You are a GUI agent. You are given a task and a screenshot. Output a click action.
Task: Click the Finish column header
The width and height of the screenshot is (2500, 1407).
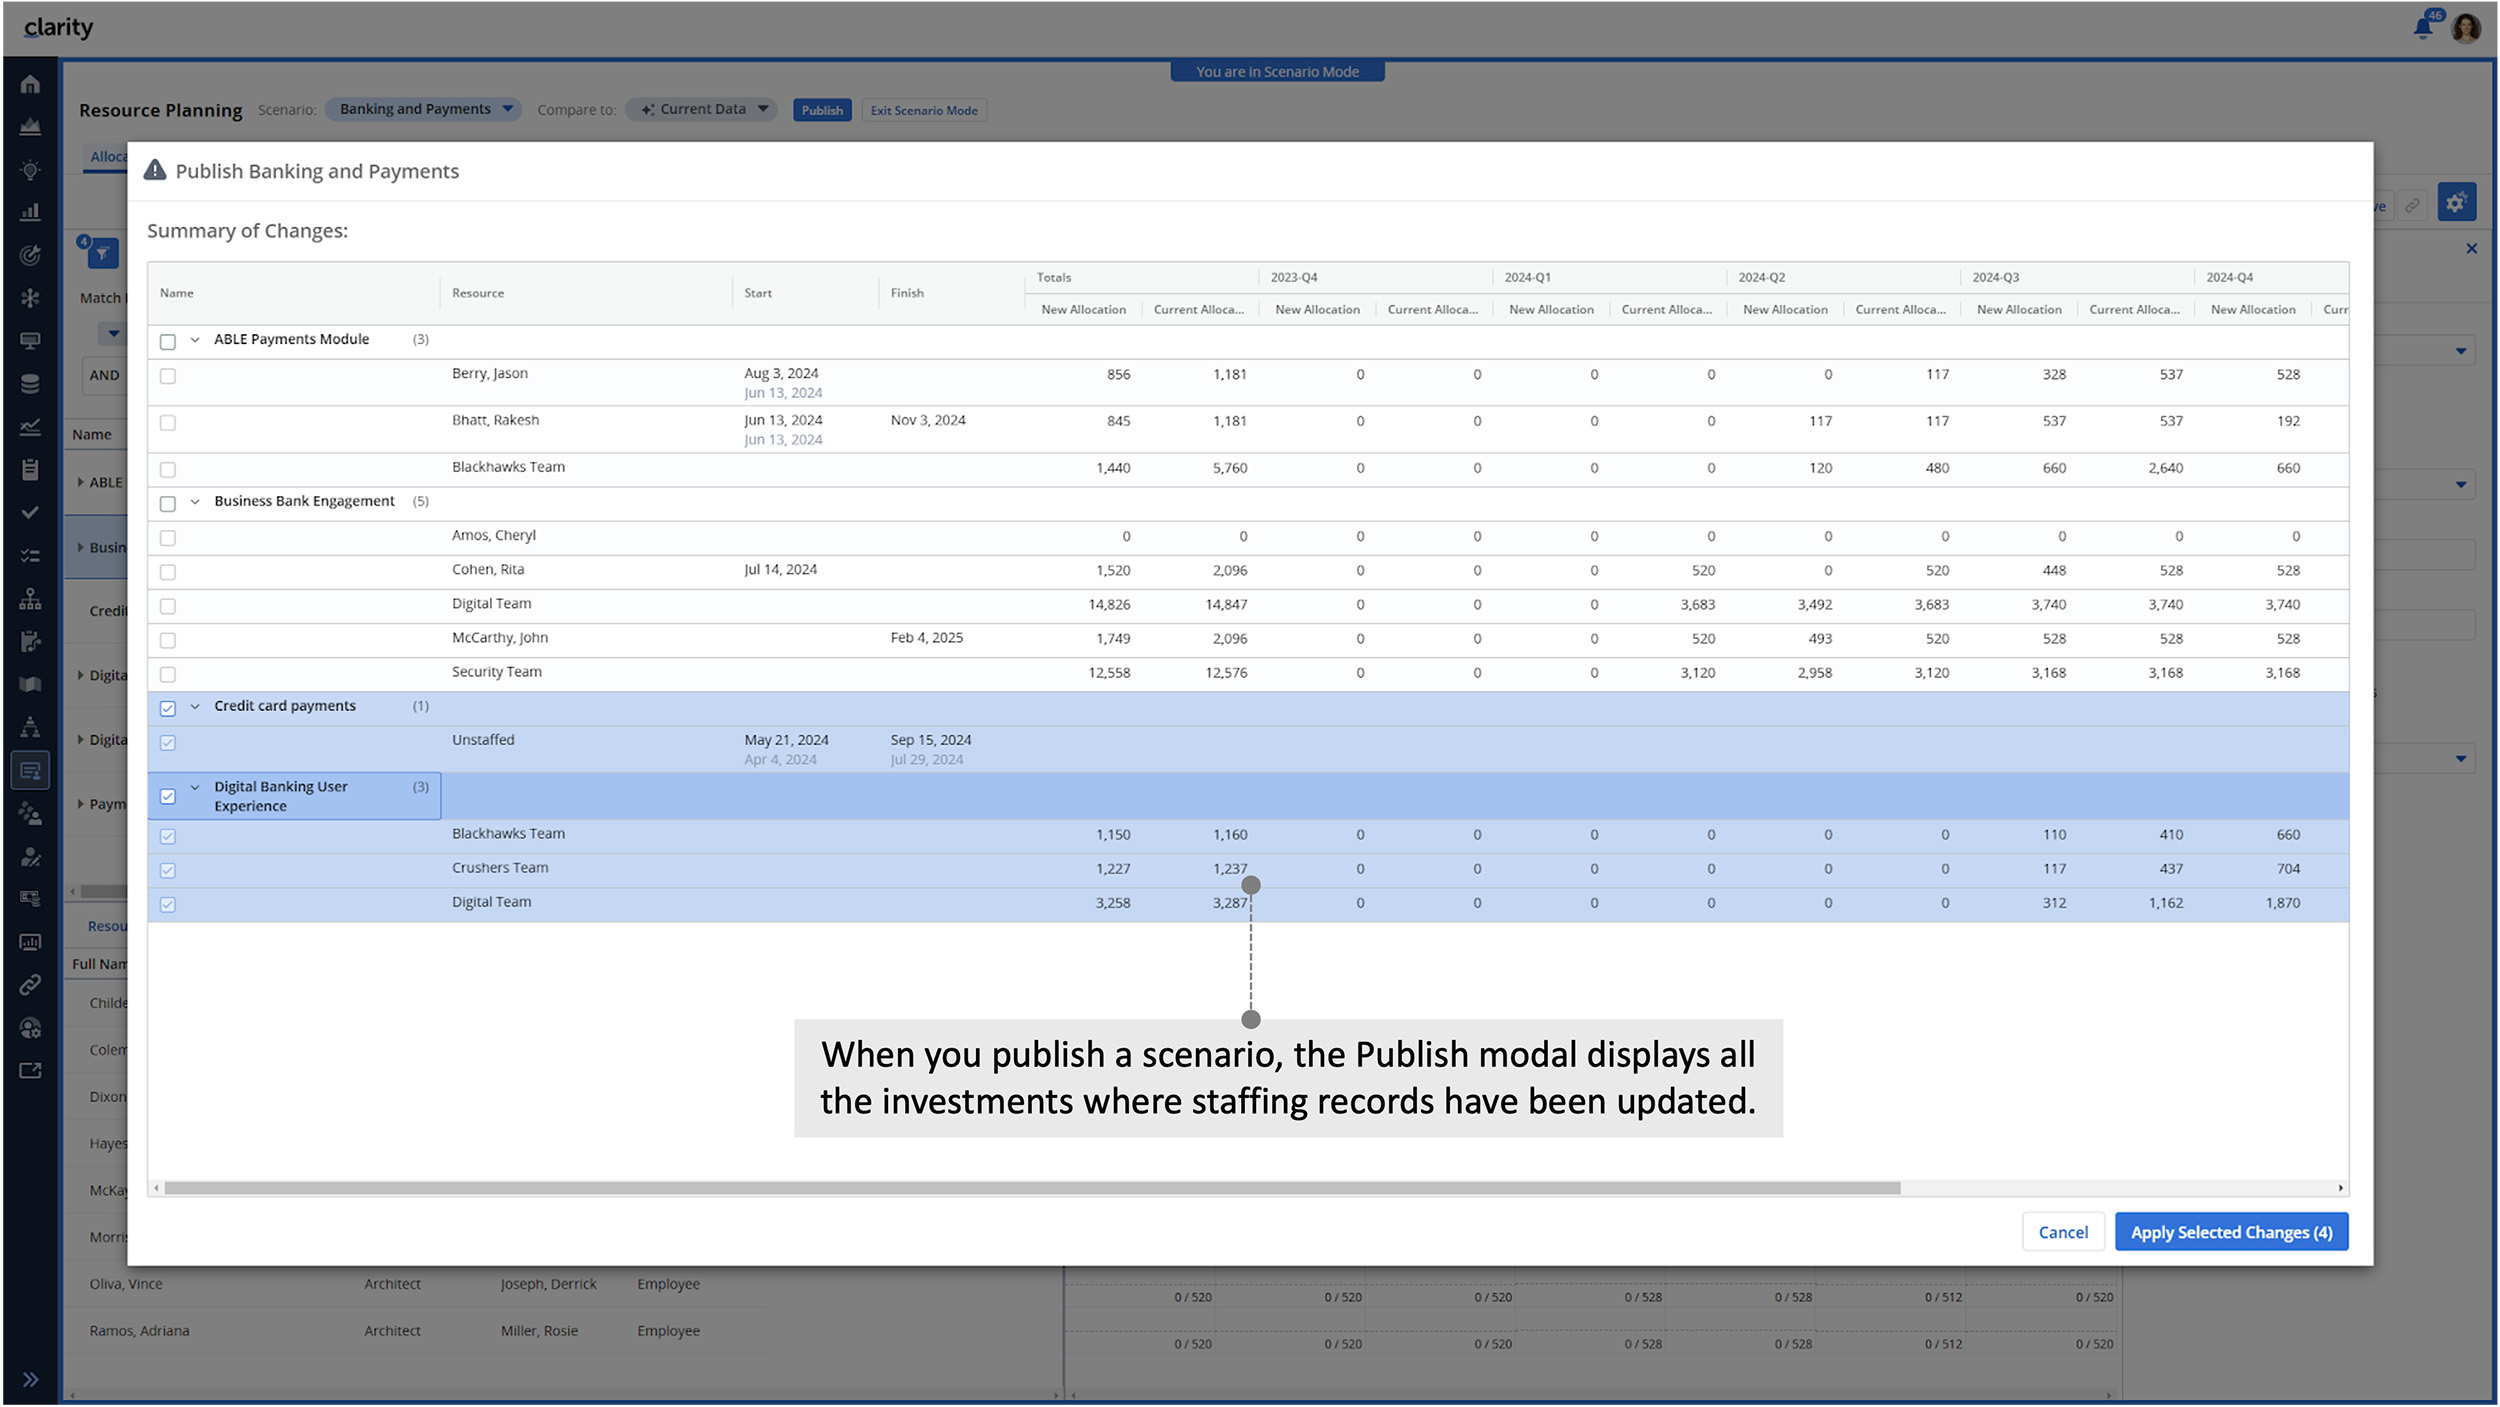[x=907, y=293]
